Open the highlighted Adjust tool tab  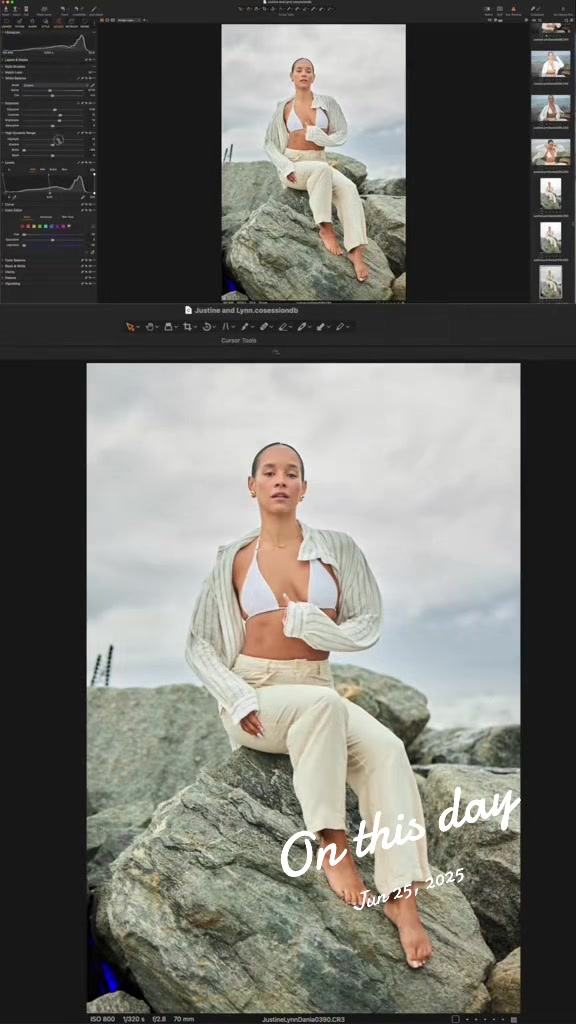[x=59, y=24]
